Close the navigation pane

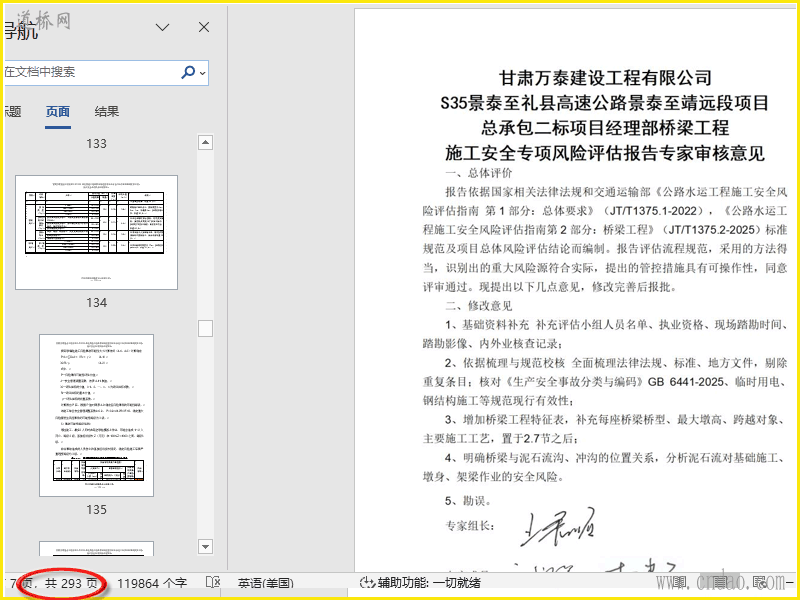(204, 27)
